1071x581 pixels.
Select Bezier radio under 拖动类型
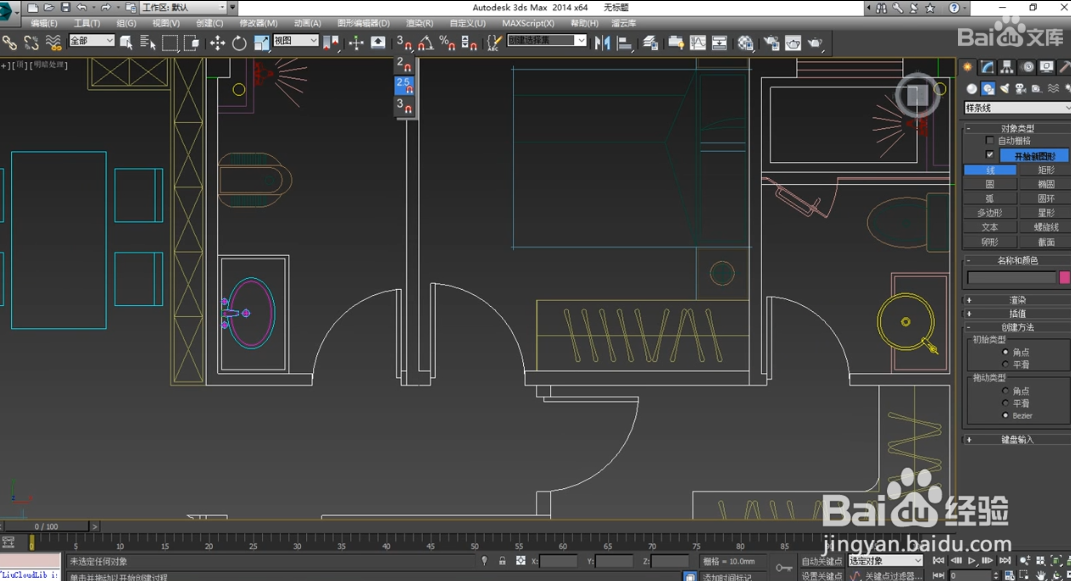coord(1005,415)
